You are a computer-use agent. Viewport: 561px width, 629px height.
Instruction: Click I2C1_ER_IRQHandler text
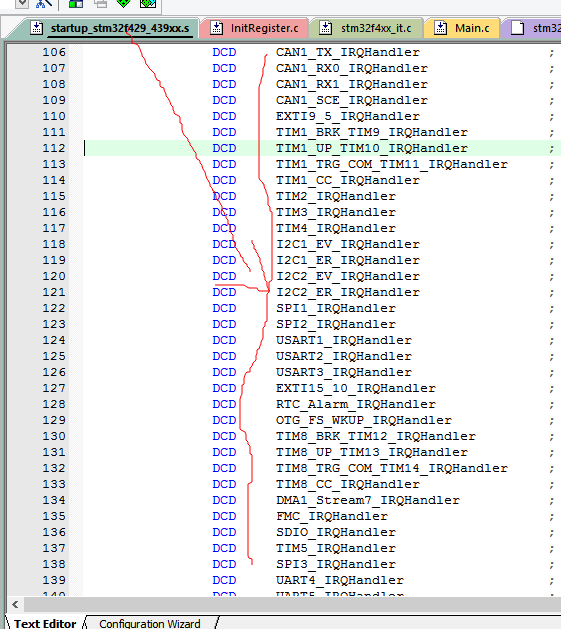pos(348,261)
